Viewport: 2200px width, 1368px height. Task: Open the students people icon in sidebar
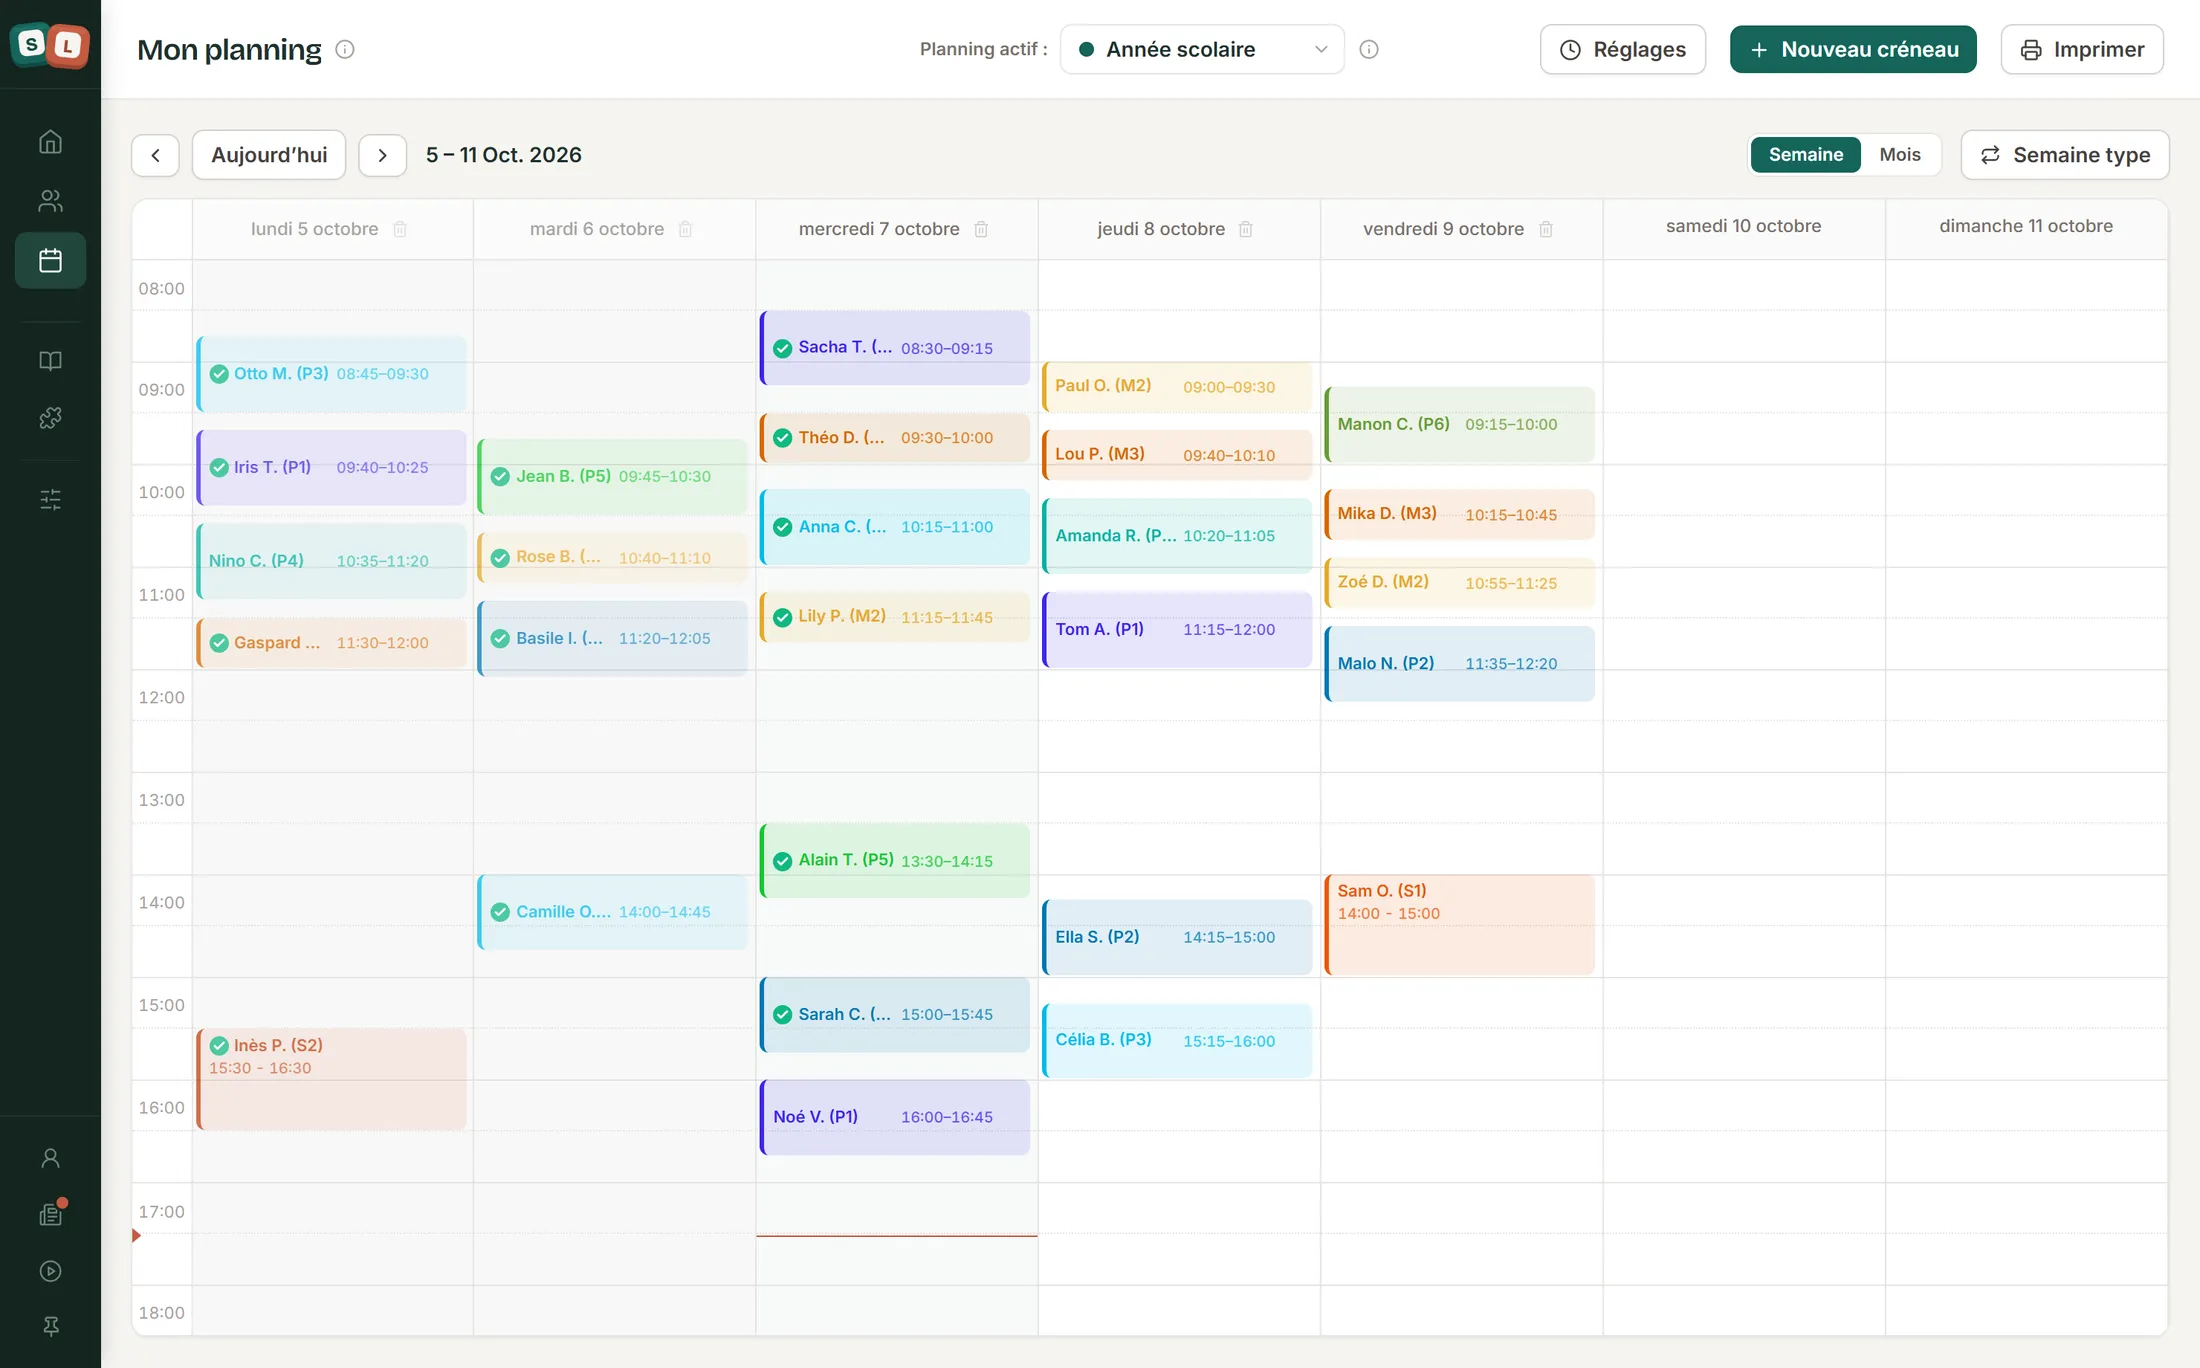(50, 201)
